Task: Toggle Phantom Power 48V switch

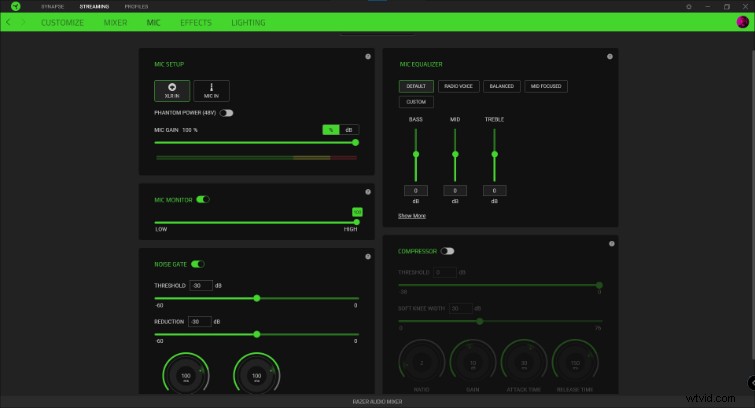Action: point(226,113)
